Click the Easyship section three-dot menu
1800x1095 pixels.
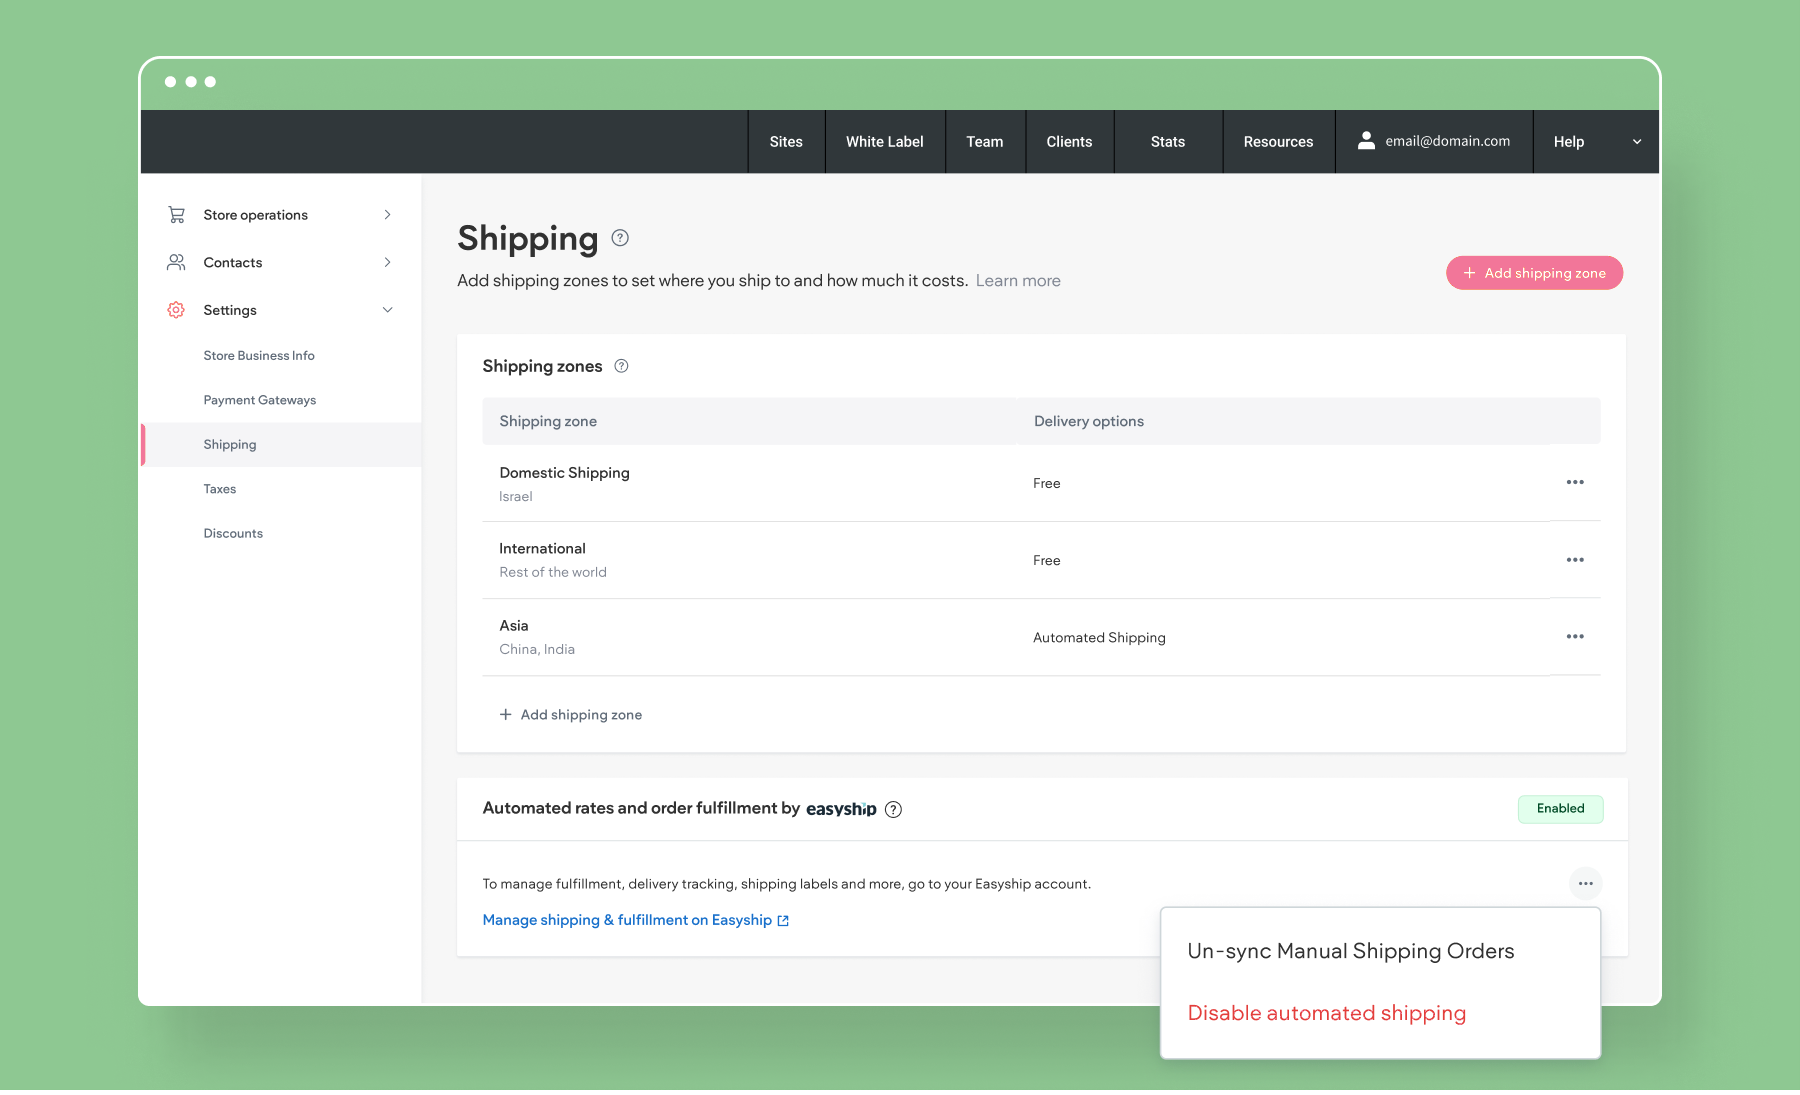coord(1585,883)
